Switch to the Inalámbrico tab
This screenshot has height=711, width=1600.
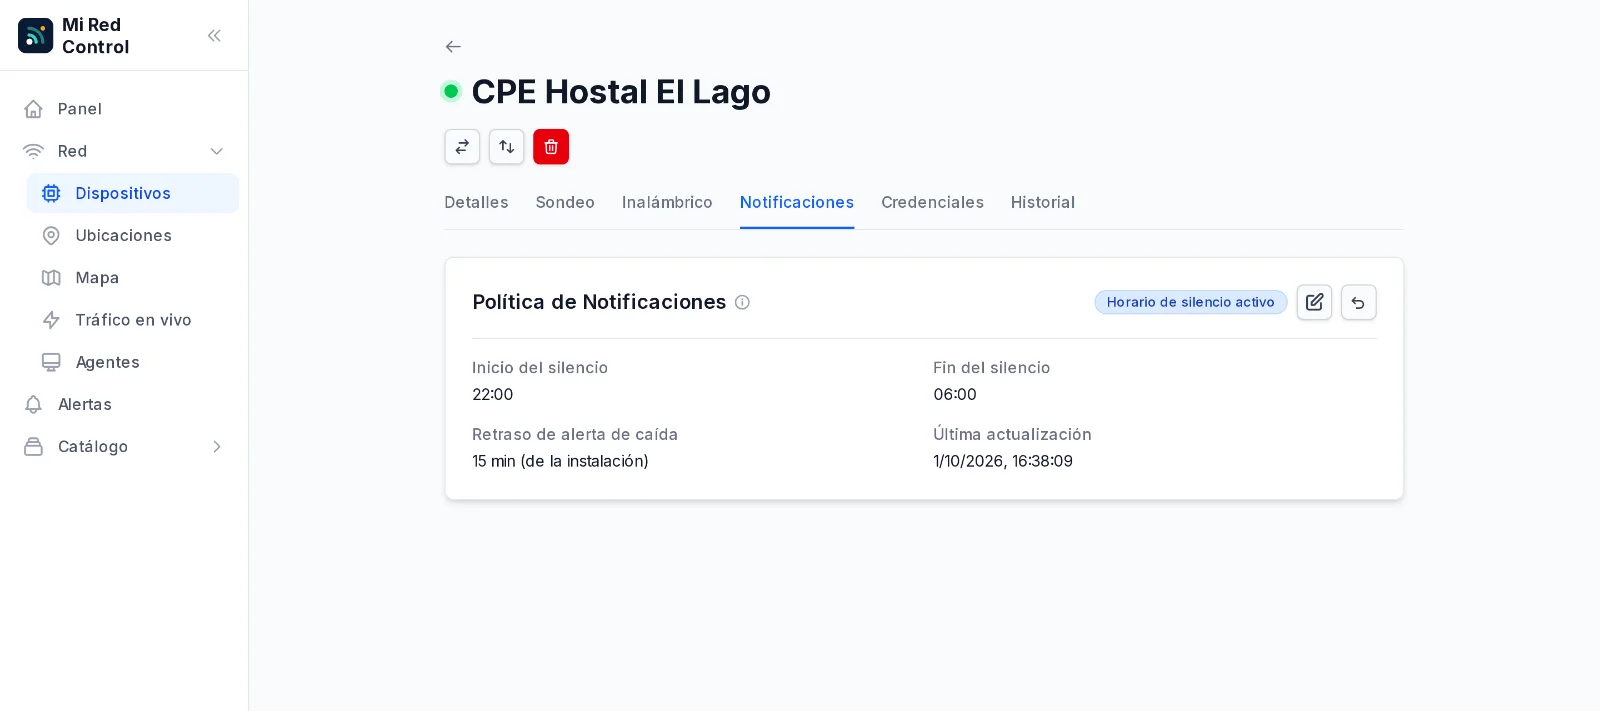(667, 202)
